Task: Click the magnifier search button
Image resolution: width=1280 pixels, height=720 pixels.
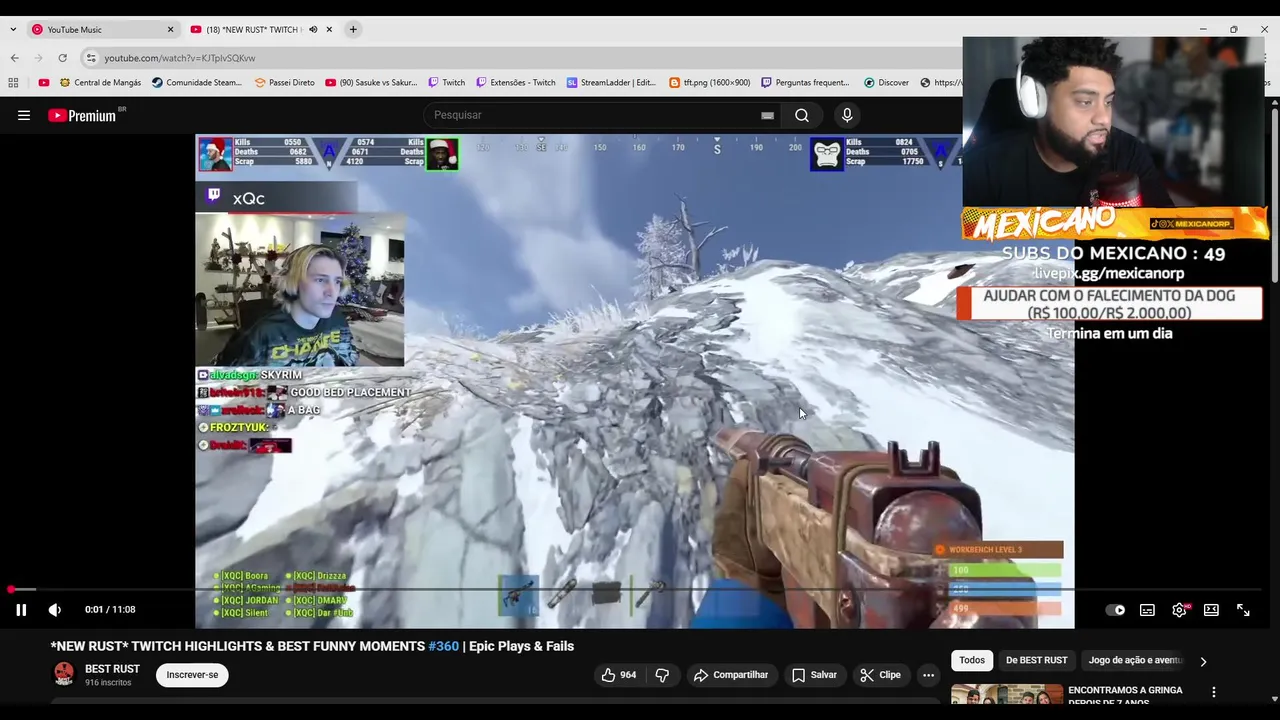Action: tap(802, 115)
